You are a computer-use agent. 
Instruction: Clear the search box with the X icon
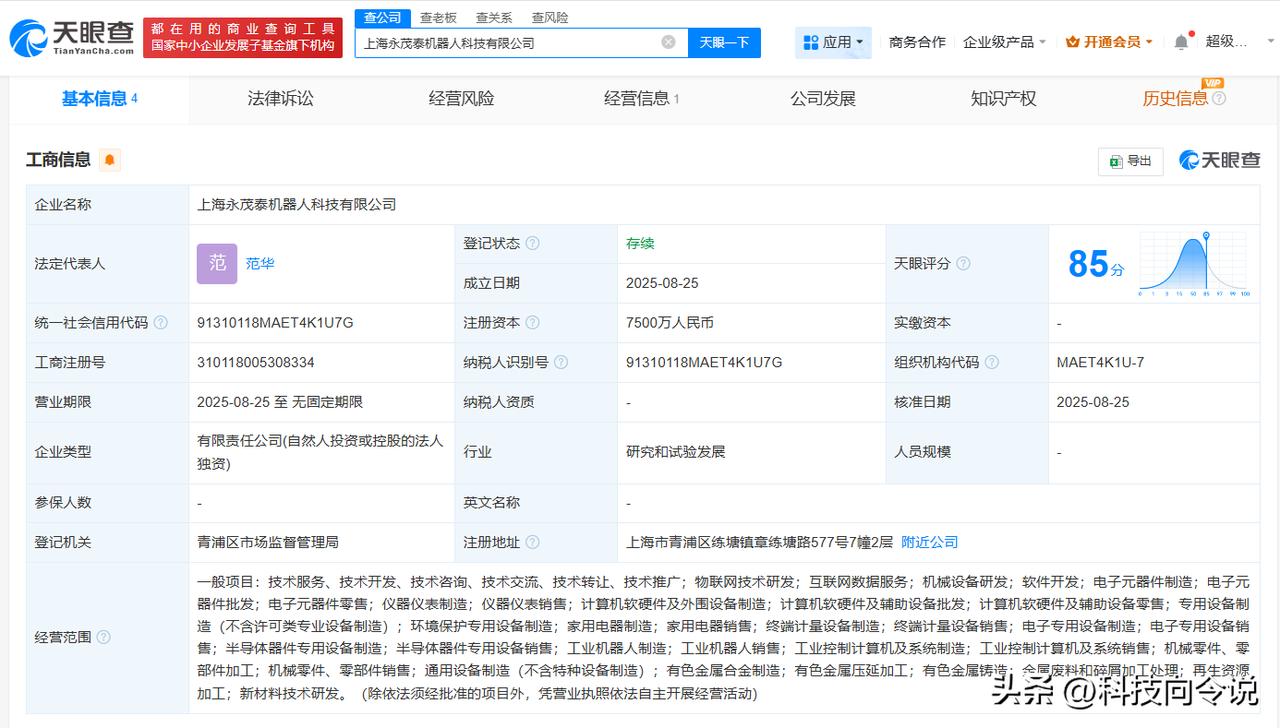668,42
